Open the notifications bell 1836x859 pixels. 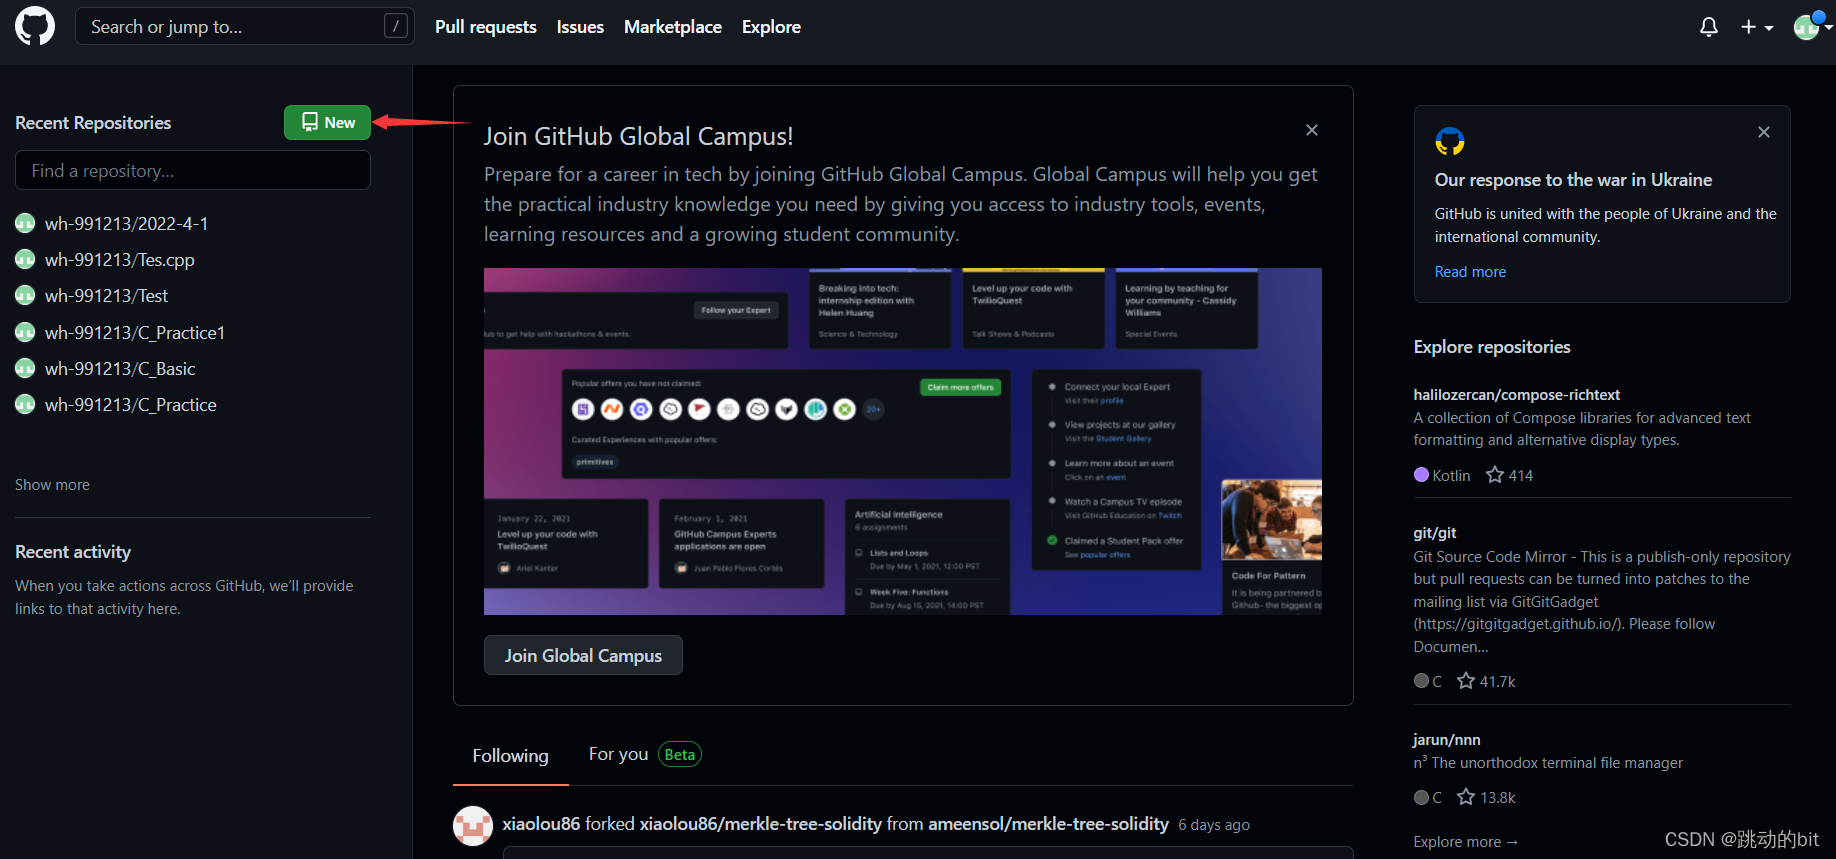pyautogui.click(x=1709, y=27)
